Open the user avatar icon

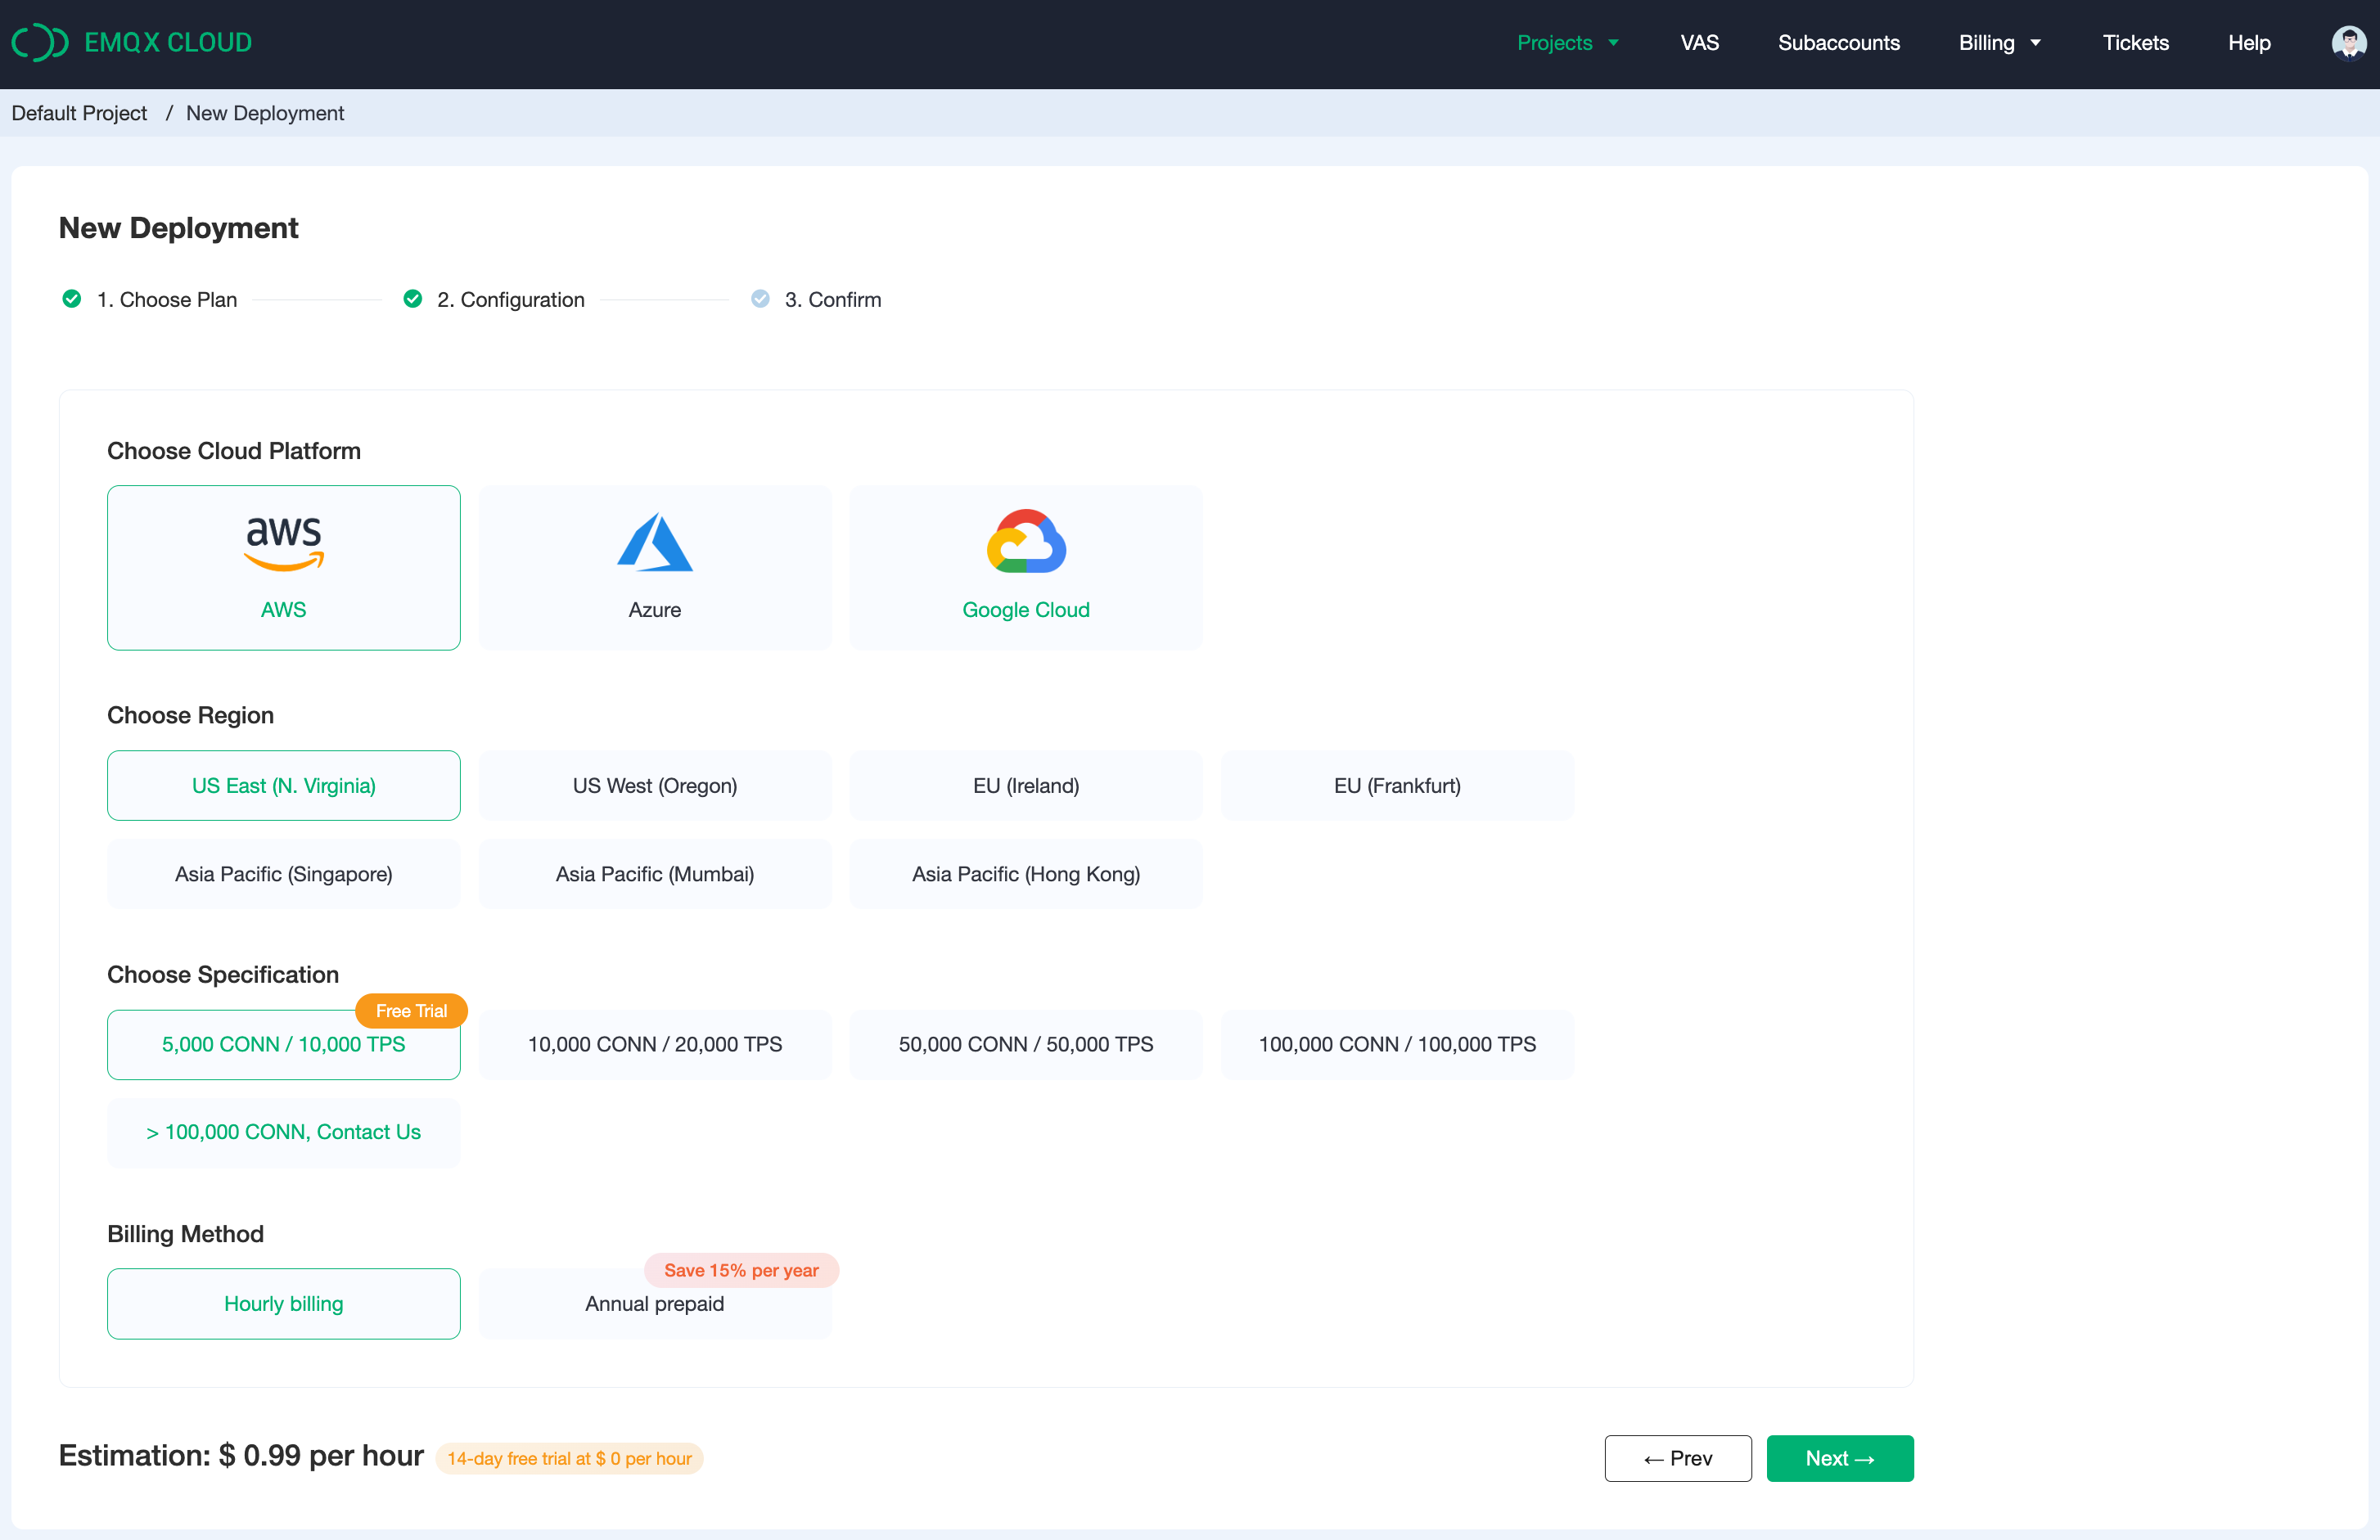pyautogui.click(x=2348, y=43)
